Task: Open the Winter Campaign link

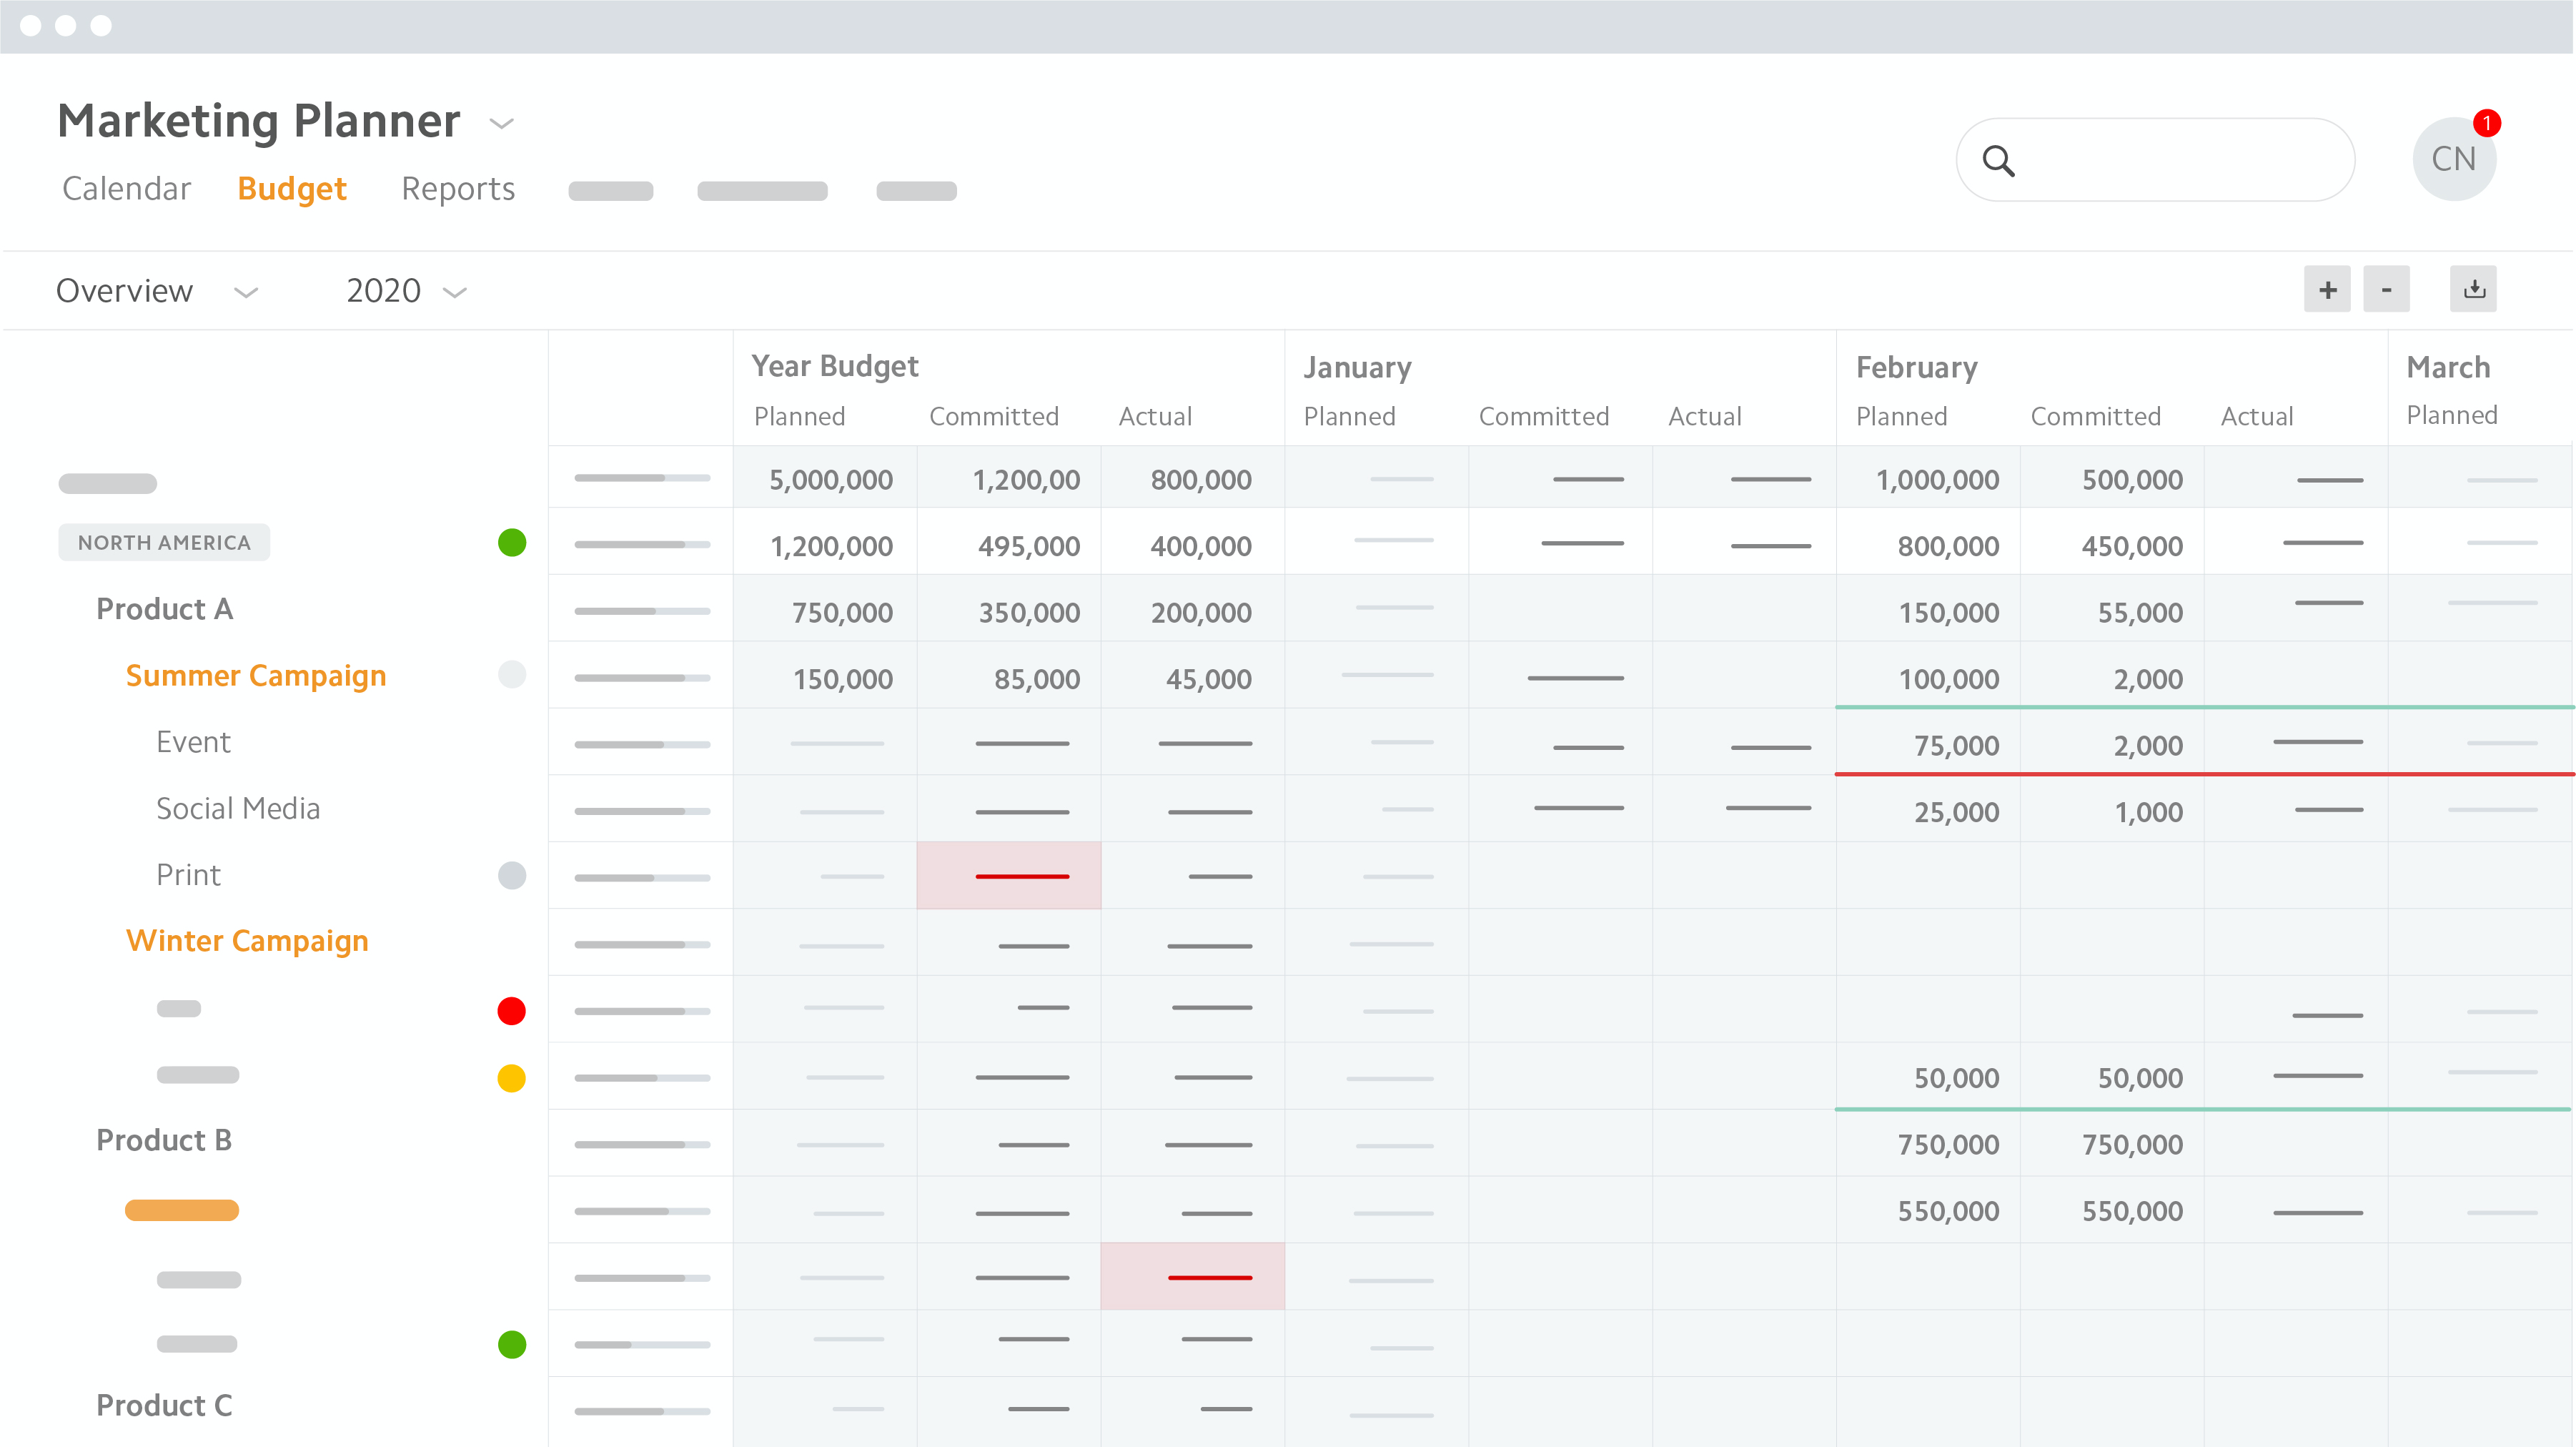Action: click(247, 941)
